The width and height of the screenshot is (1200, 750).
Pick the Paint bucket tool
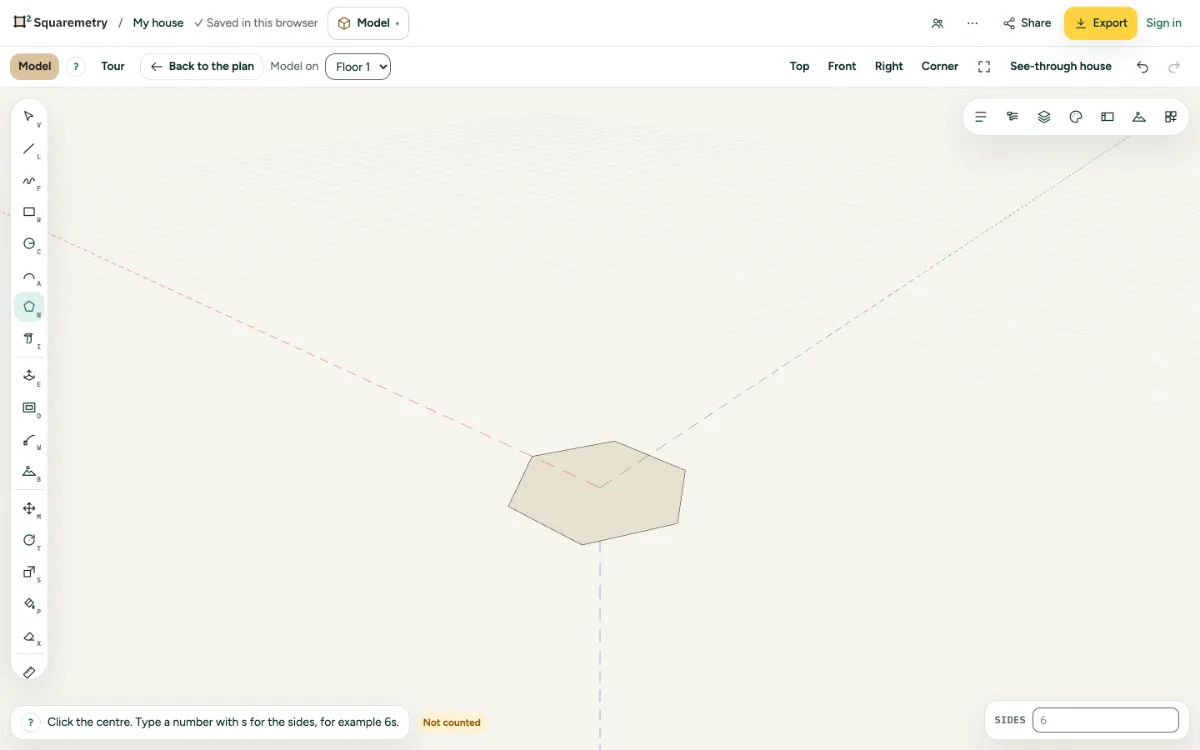29,604
